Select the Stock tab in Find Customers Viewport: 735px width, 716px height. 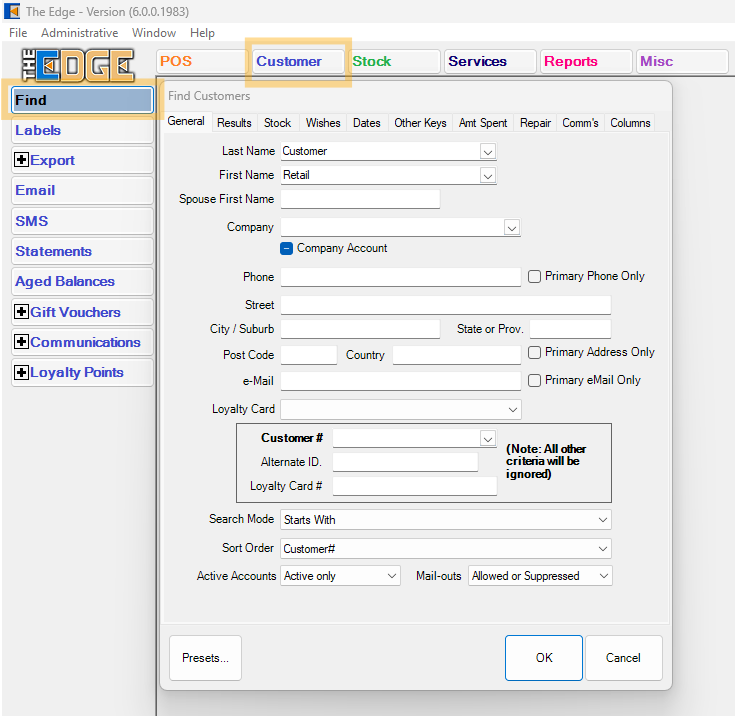pos(278,123)
